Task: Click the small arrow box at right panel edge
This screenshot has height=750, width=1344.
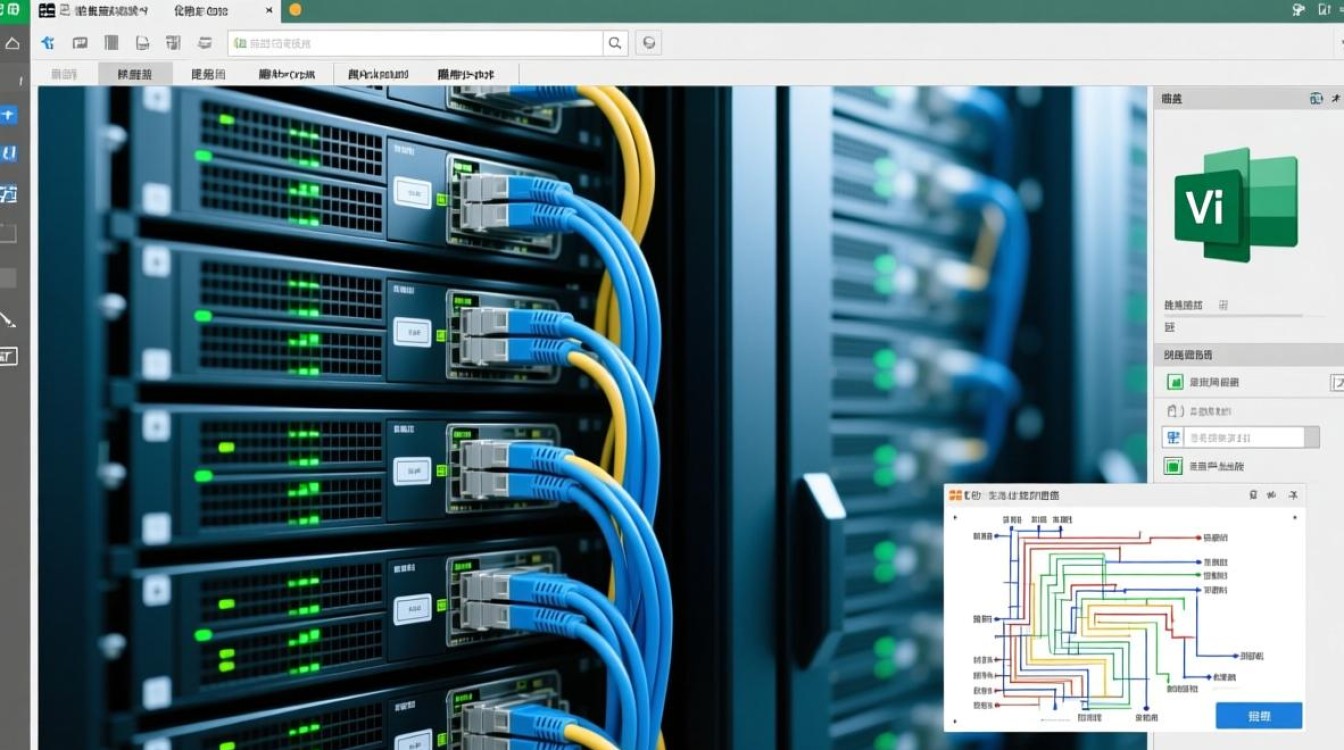Action: click(x=1336, y=382)
